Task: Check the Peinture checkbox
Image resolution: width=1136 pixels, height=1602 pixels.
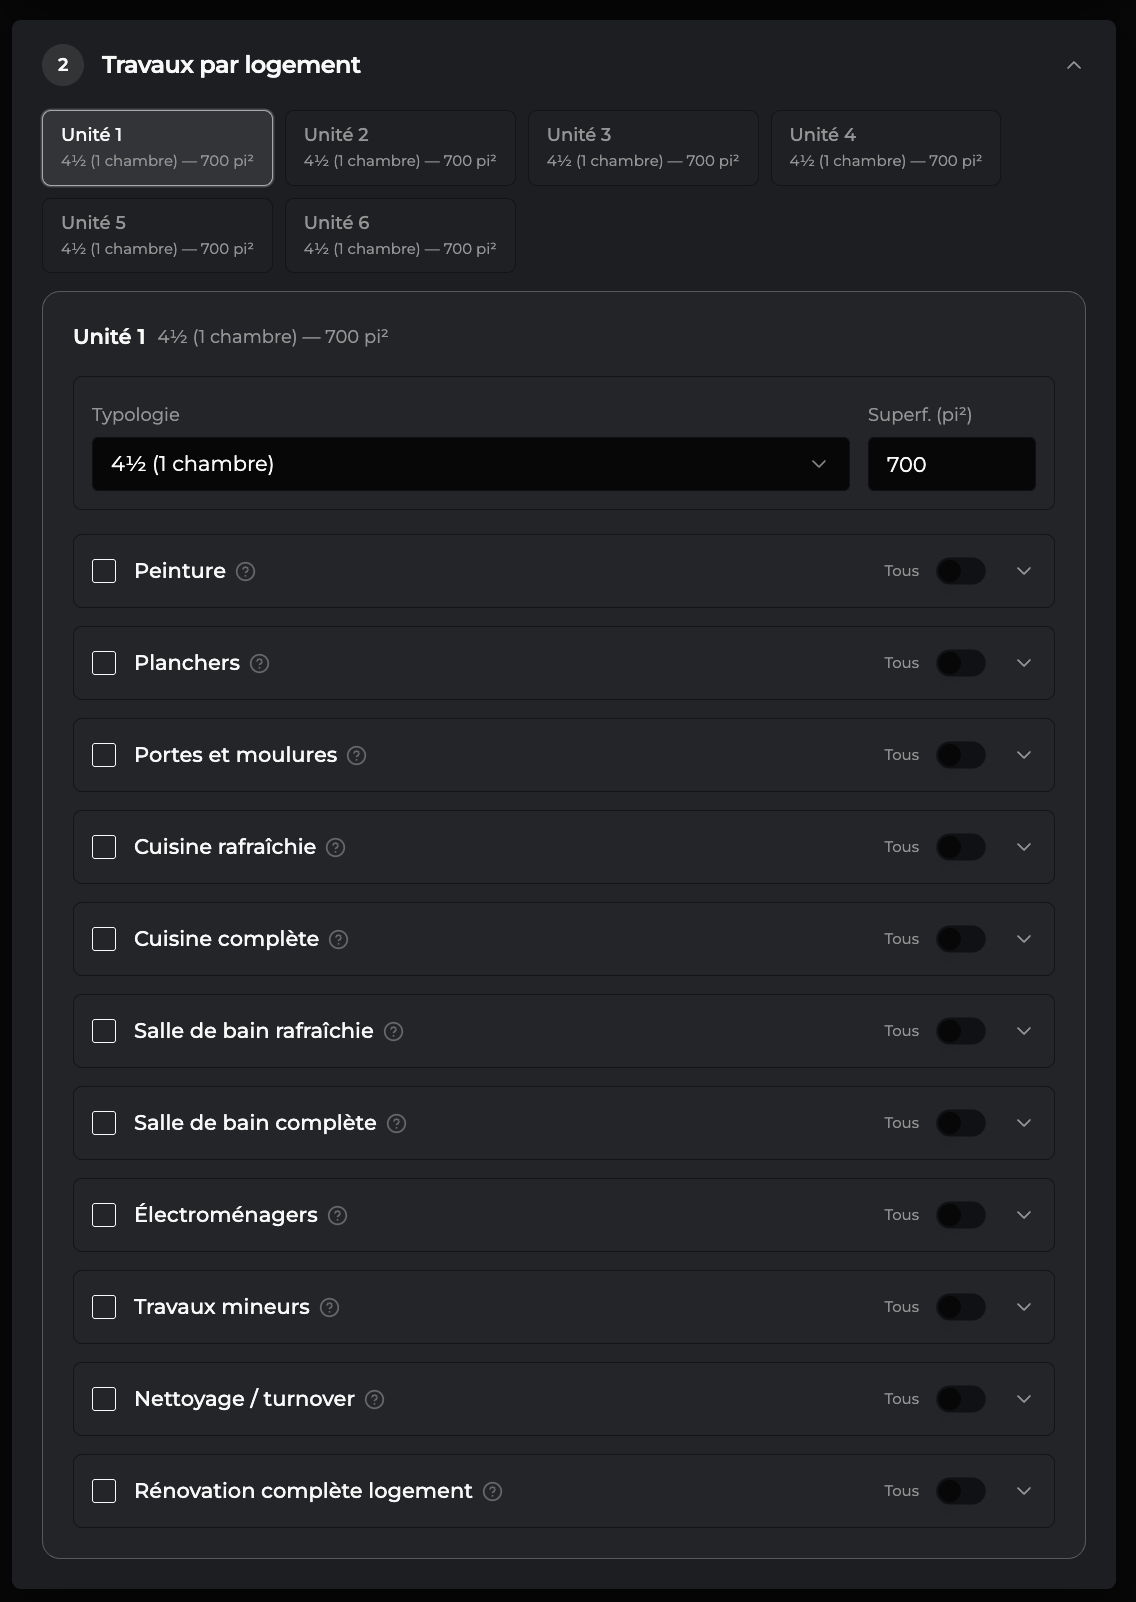Action: point(104,571)
